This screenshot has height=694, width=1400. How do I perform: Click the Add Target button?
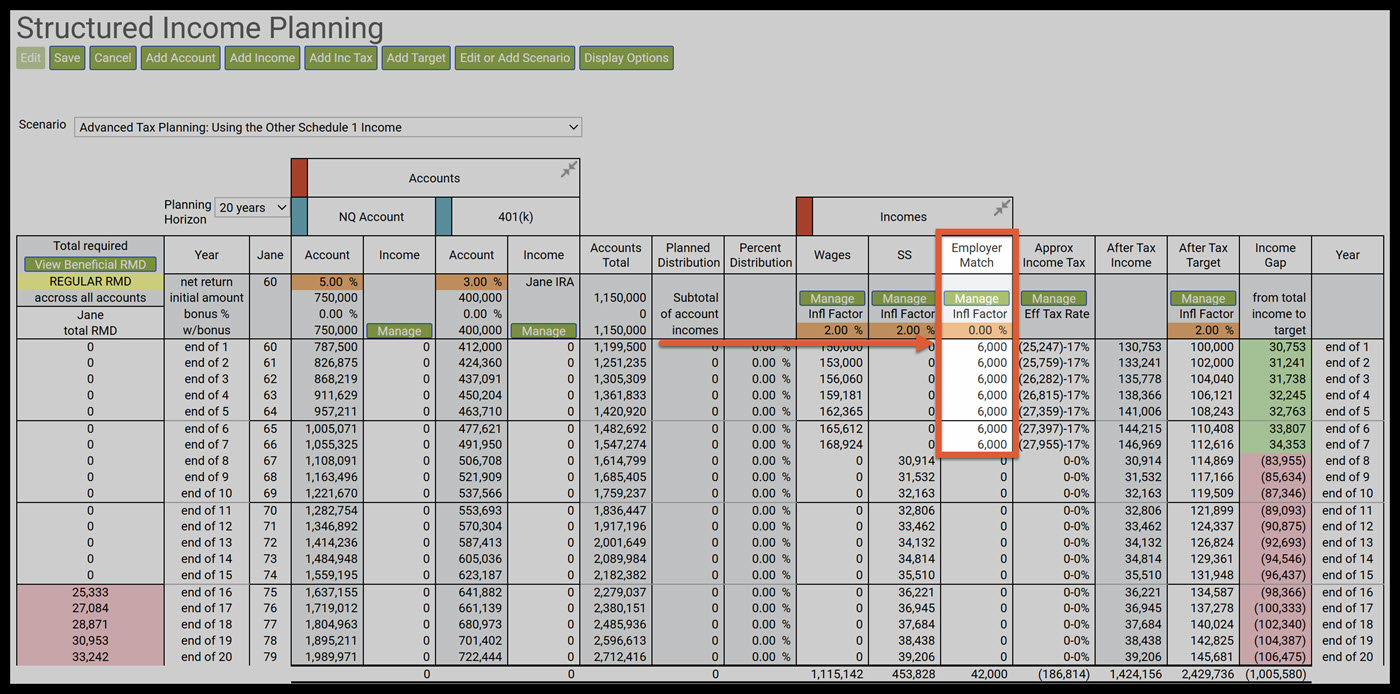tap(416, 58)
